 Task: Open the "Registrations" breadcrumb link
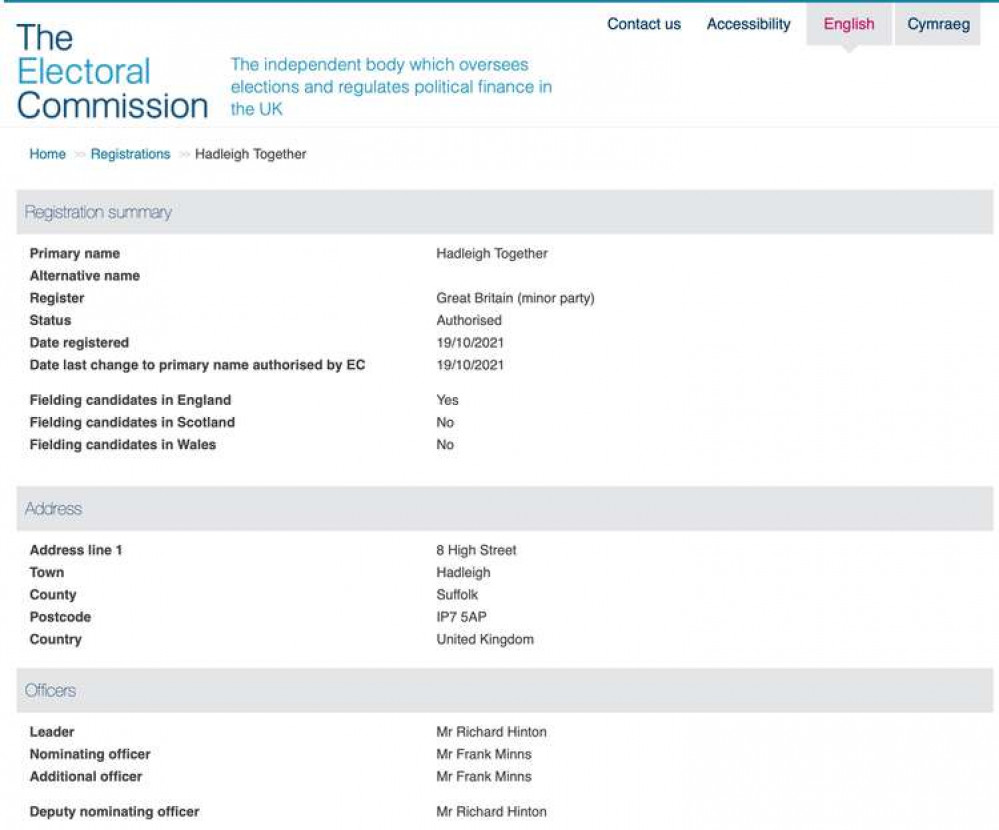click(130, 154)
